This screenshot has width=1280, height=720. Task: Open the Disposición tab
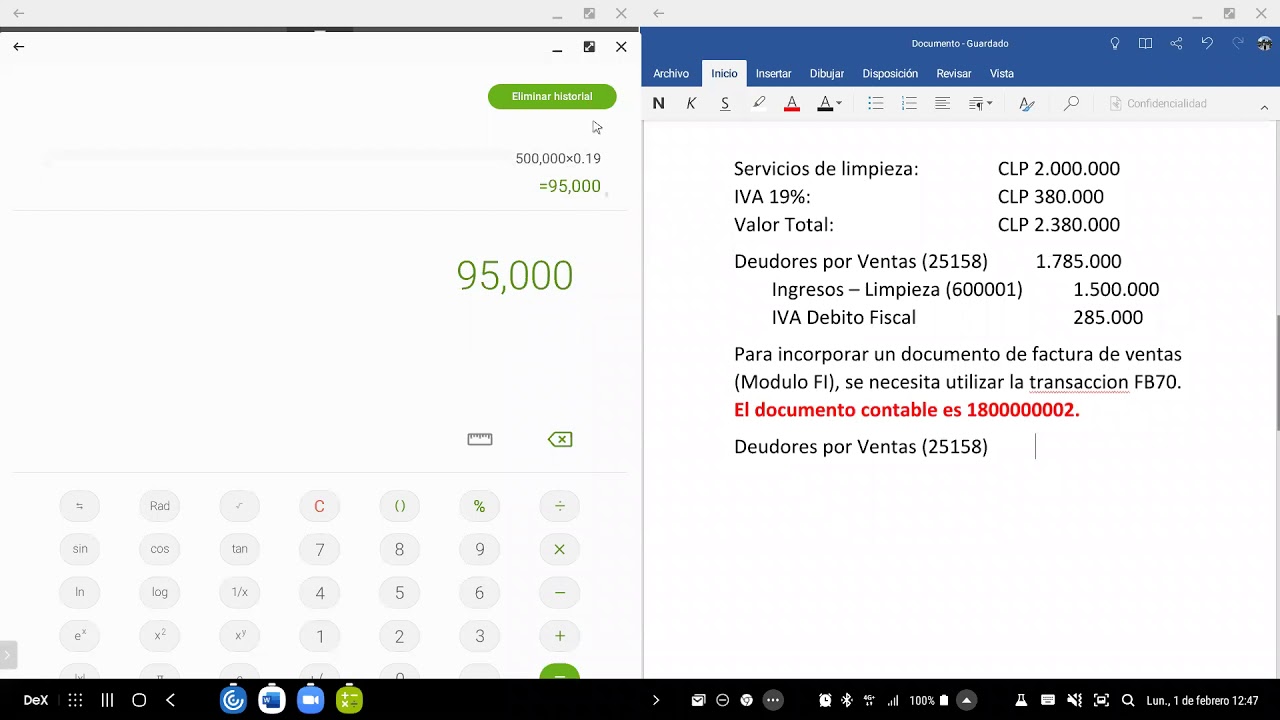(x=890, y=73)
